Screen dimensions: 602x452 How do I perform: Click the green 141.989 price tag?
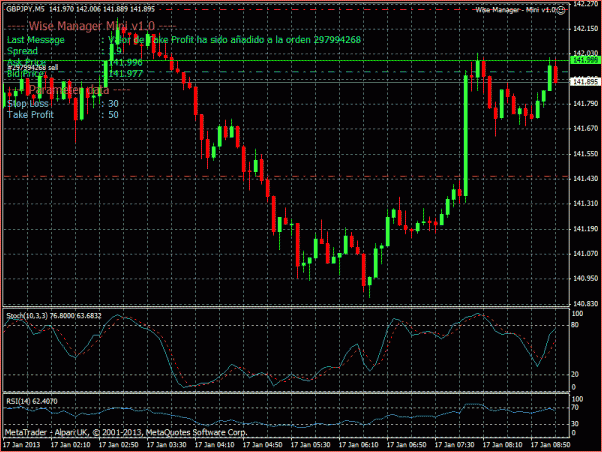pos(585,60)
